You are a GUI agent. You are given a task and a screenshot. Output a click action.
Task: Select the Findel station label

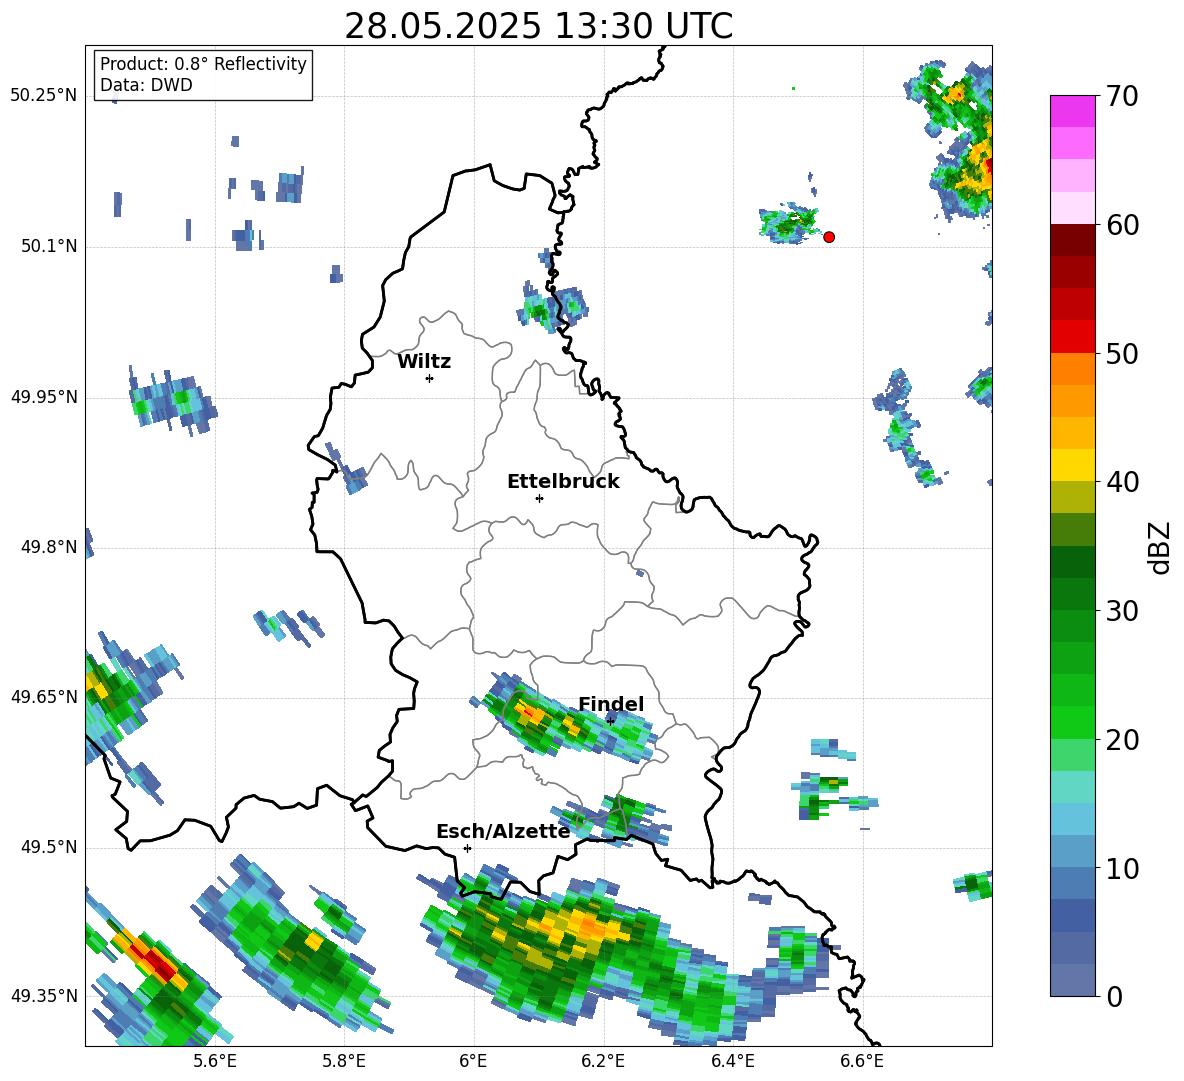pyautogui.click(x=611, y=704)
